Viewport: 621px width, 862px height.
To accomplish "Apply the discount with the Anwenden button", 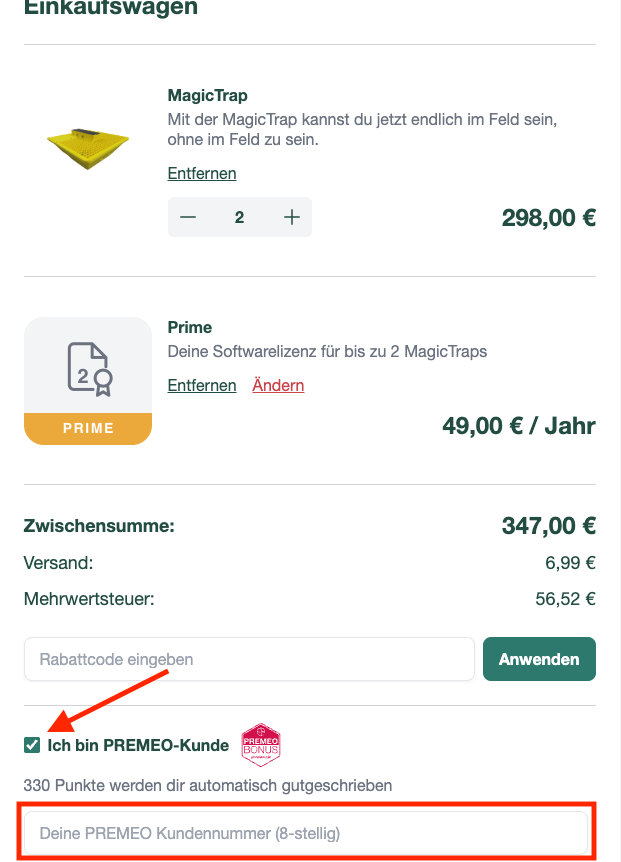I will tap(539, 659).
